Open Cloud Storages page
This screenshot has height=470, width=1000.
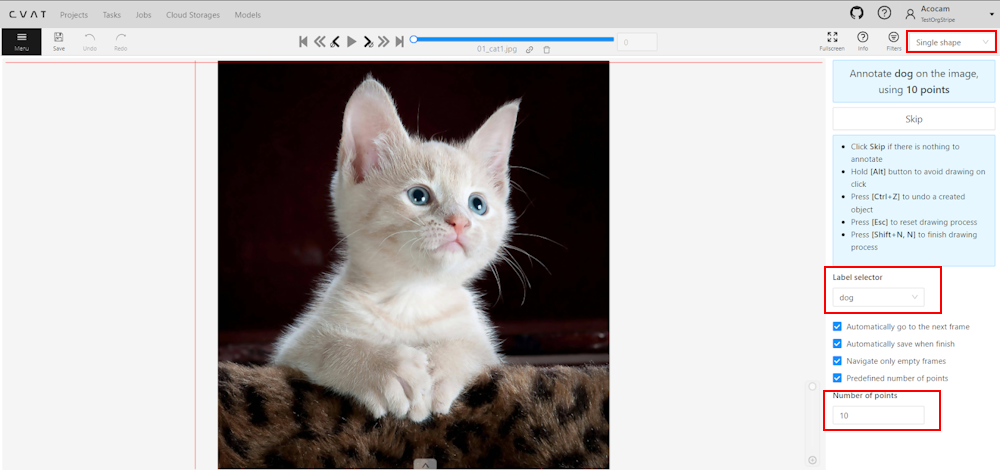coord(194,15)
